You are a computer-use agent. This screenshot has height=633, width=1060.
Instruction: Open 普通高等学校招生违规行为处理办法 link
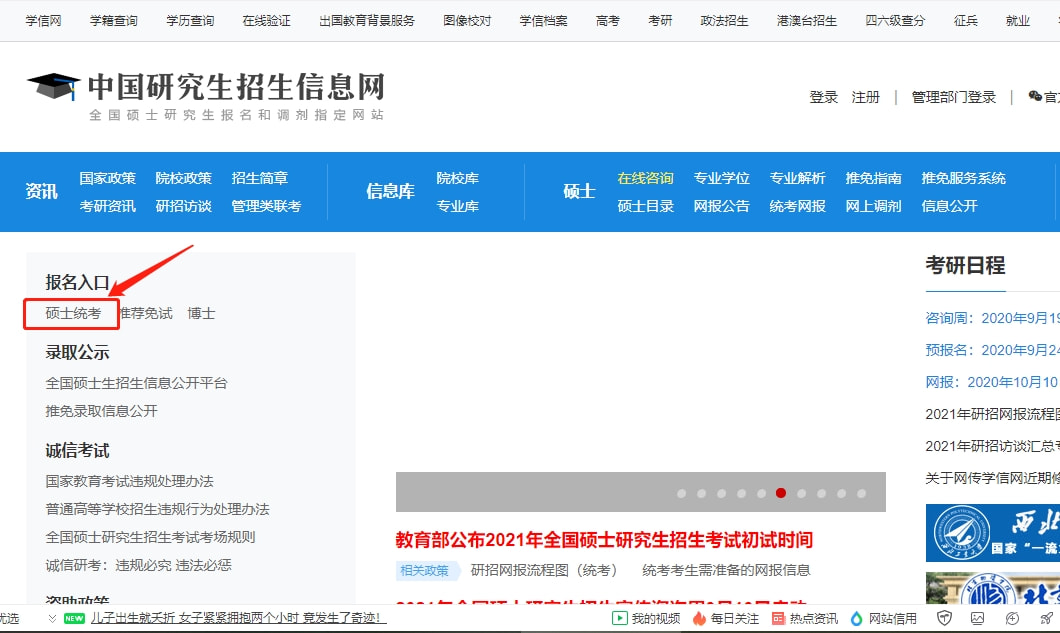(158, 509)
